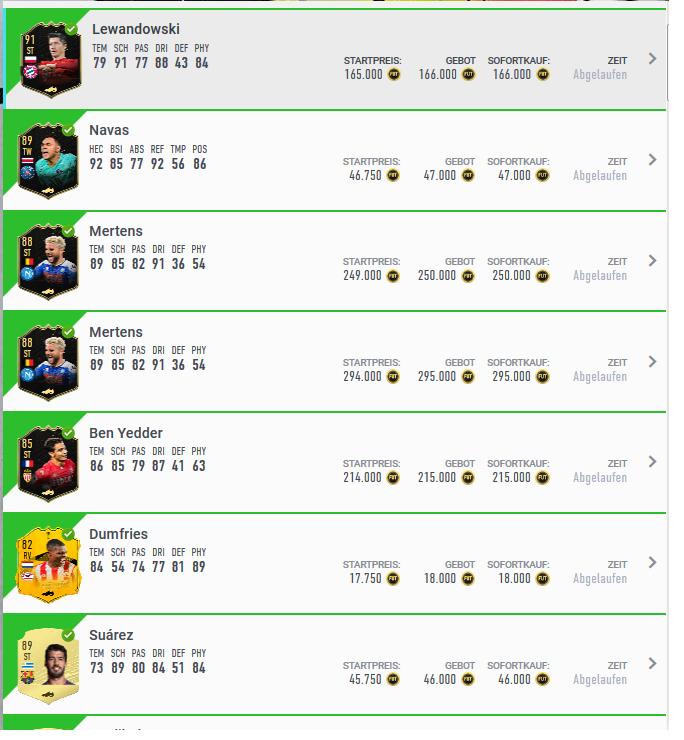The height and width of the screenshot is (740, 684).
Task: Click coin icon next to Dumfries 18.000 Gebot
Action: tap(468, 579)
